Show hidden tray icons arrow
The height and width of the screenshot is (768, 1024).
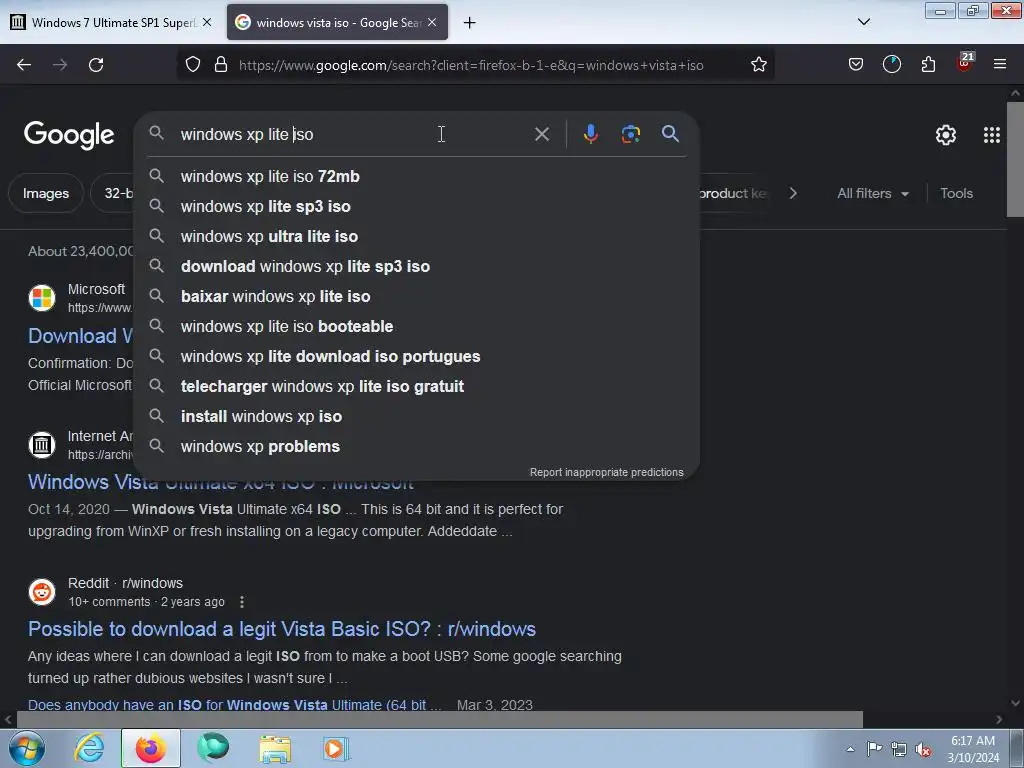coord(850,750)
